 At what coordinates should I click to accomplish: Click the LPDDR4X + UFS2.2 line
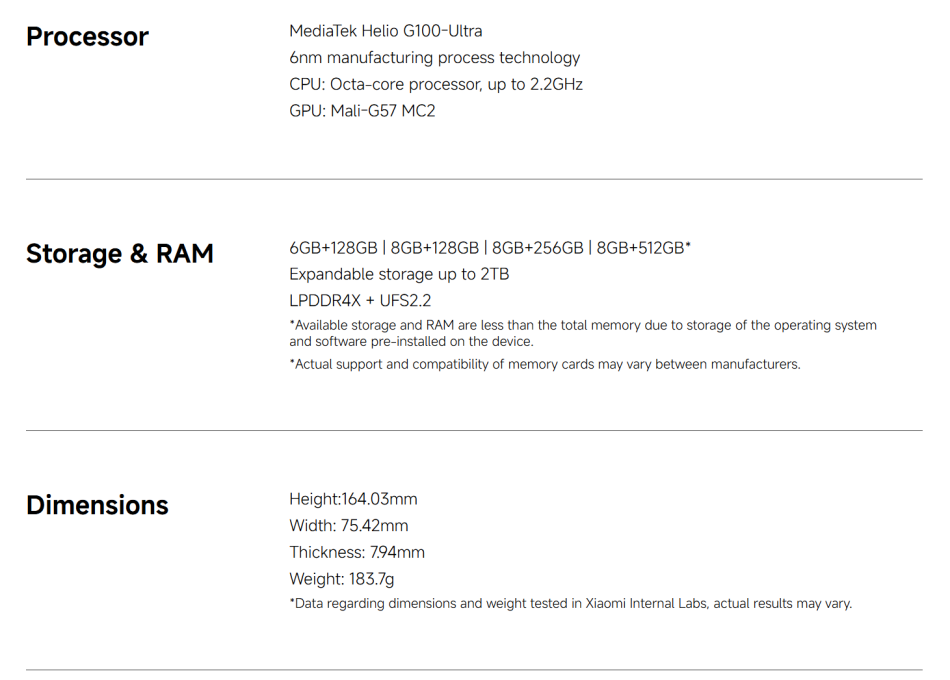point(360,300)
